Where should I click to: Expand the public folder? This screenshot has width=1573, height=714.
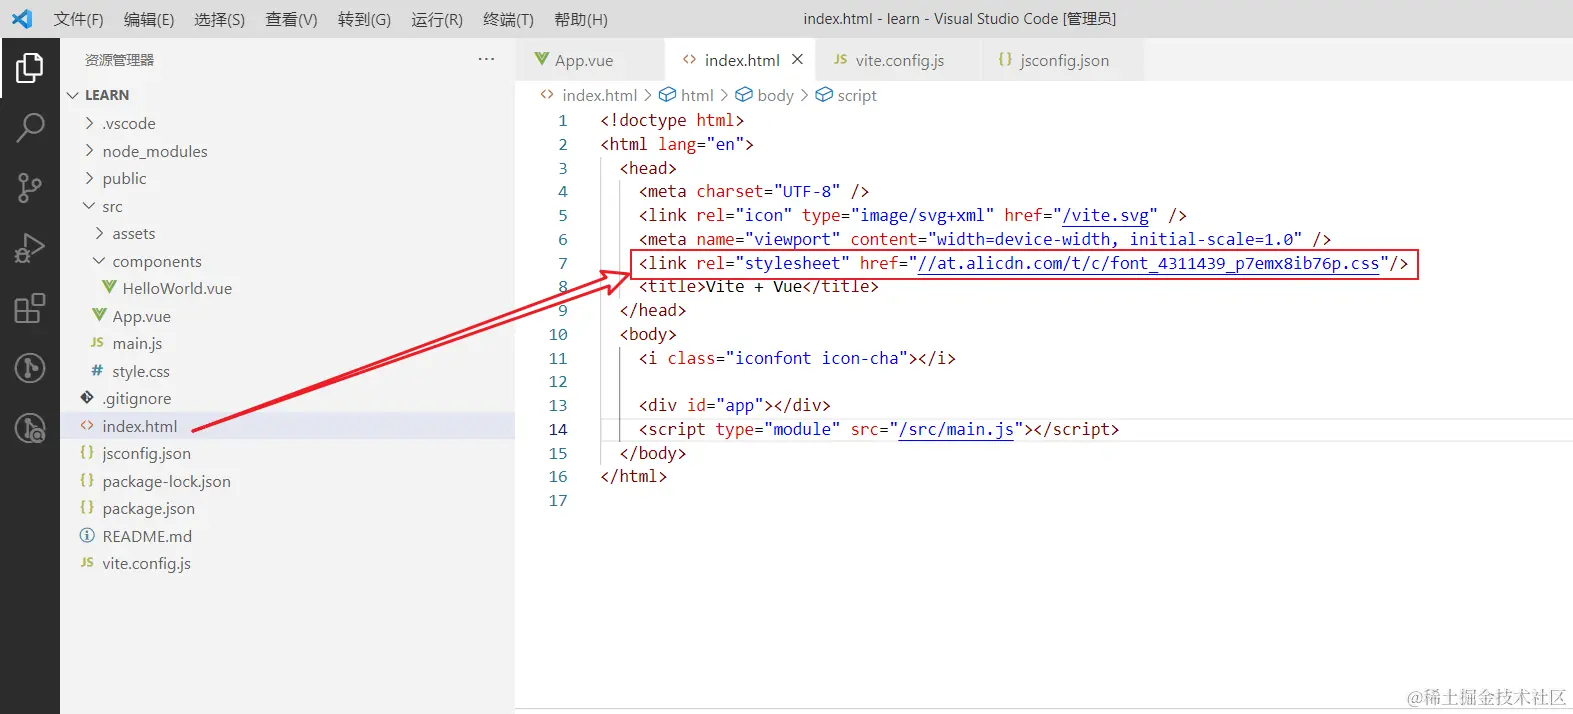pyautogui.click(x=90, y=178)
